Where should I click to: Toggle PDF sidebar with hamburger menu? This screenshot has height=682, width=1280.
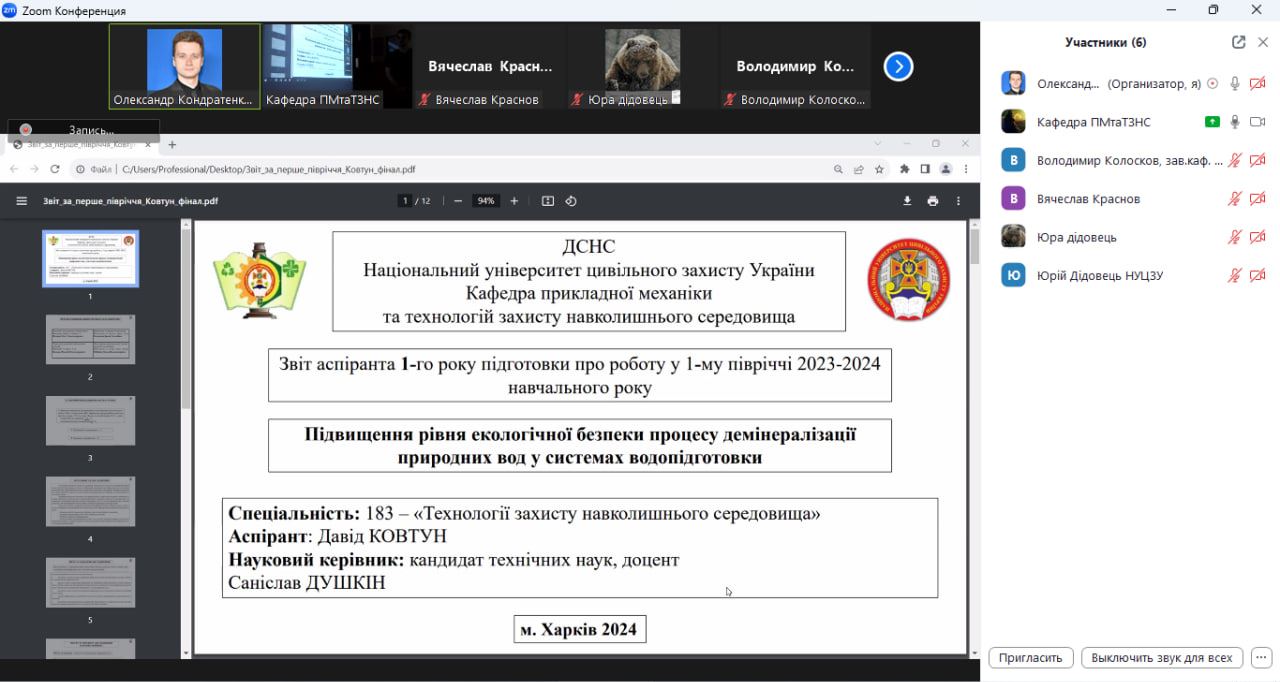pos(21,201)
